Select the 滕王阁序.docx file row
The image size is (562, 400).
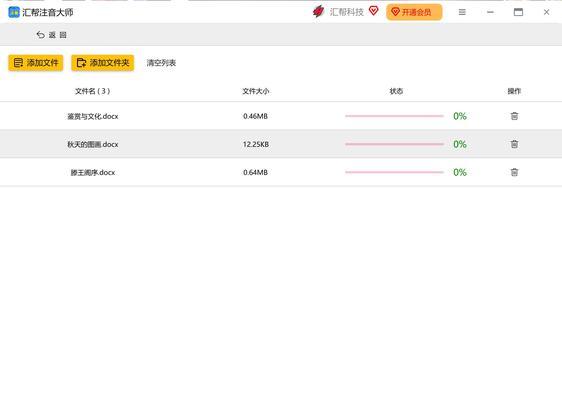point(281,172)
